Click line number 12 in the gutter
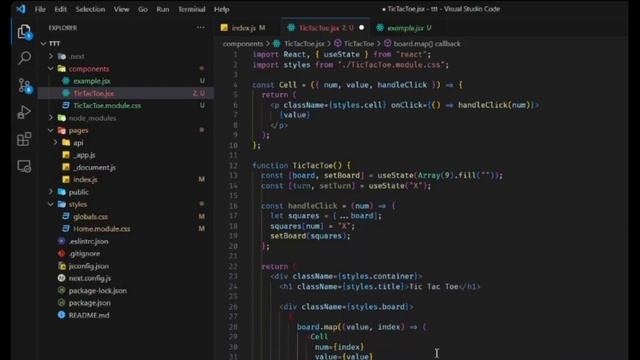 233,165
